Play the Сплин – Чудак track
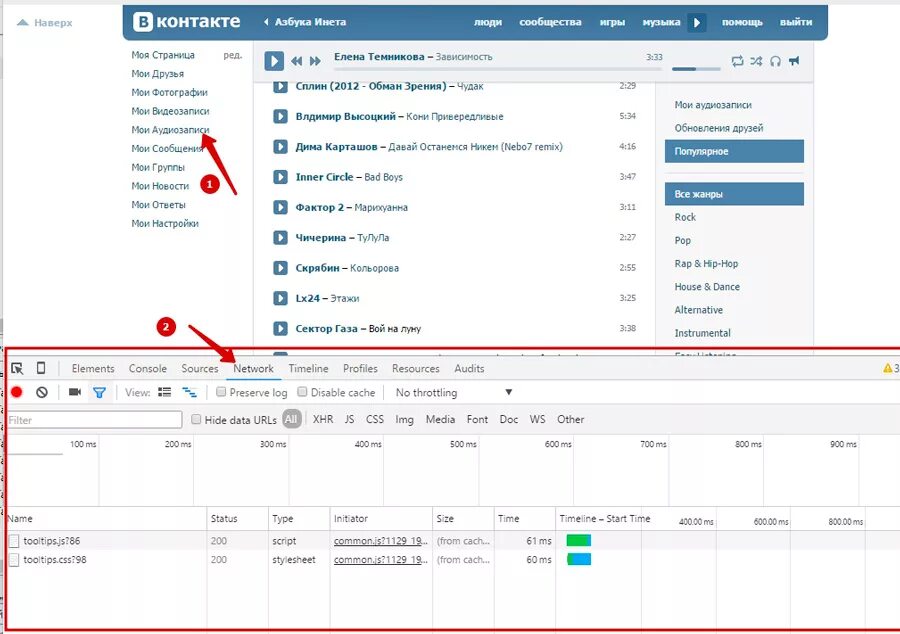 (280, 86)
